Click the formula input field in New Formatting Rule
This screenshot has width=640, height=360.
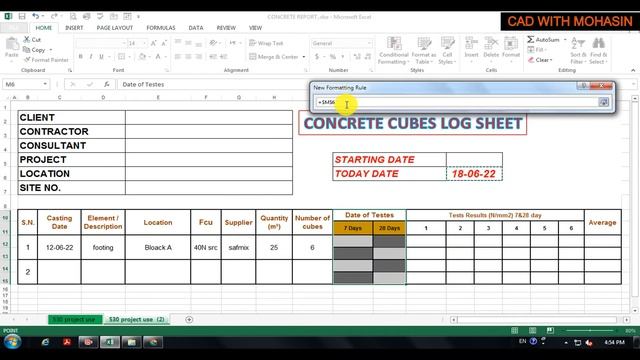[456, 102]
